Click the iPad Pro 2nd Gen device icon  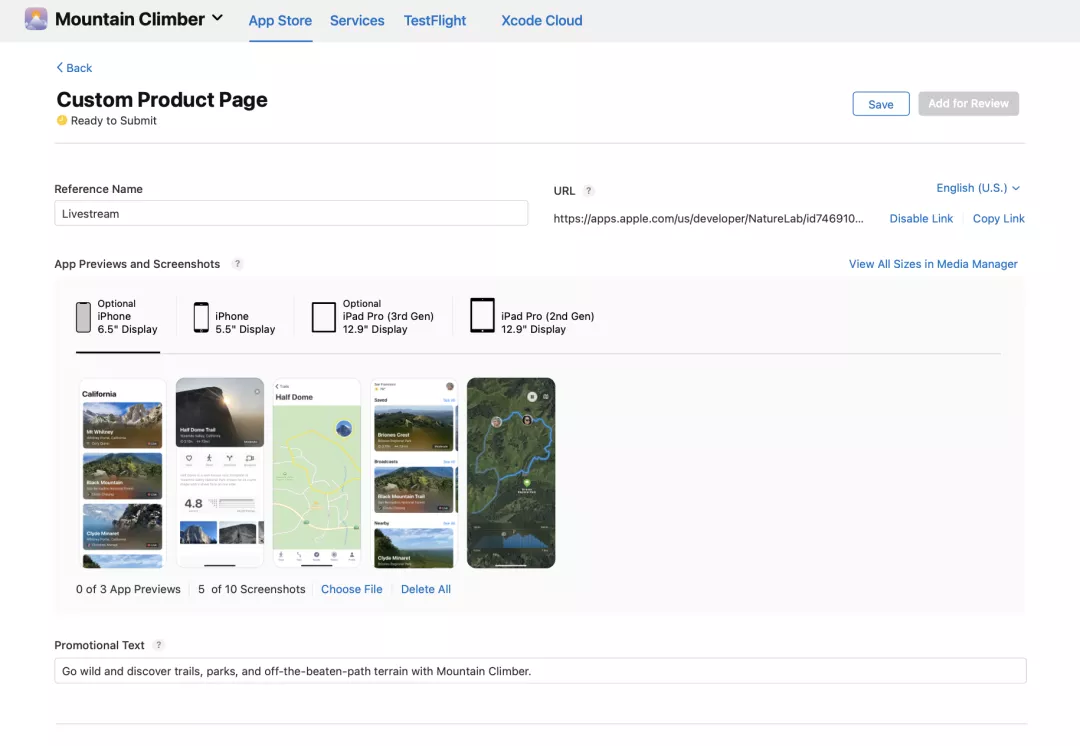[x=482, y=315]
